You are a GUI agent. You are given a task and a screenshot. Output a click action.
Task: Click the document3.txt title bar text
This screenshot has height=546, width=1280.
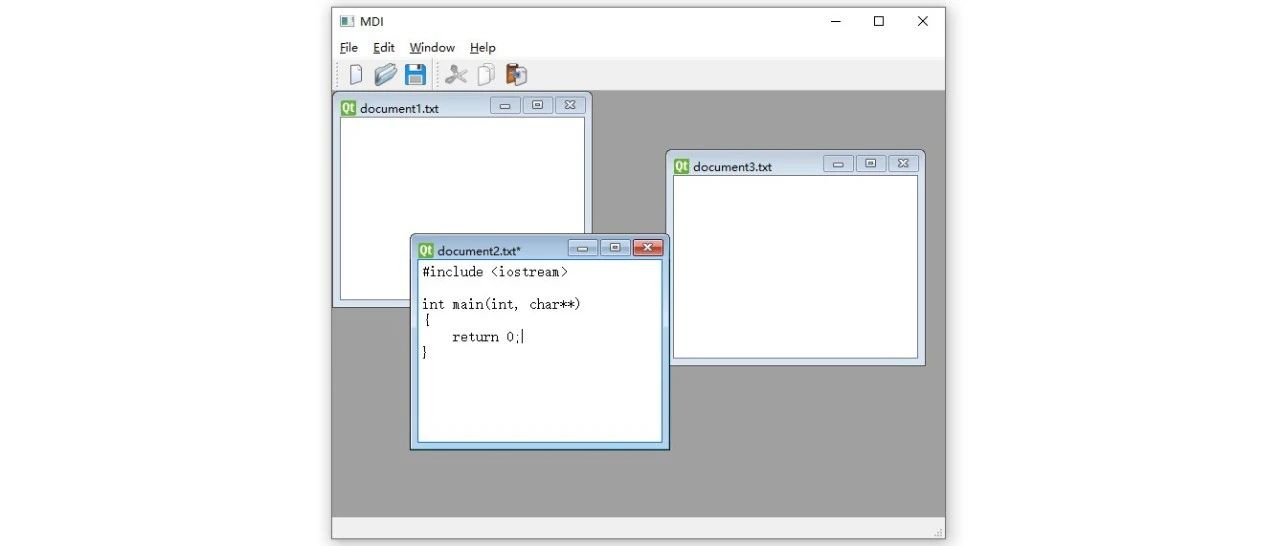(x=732, y=167)
